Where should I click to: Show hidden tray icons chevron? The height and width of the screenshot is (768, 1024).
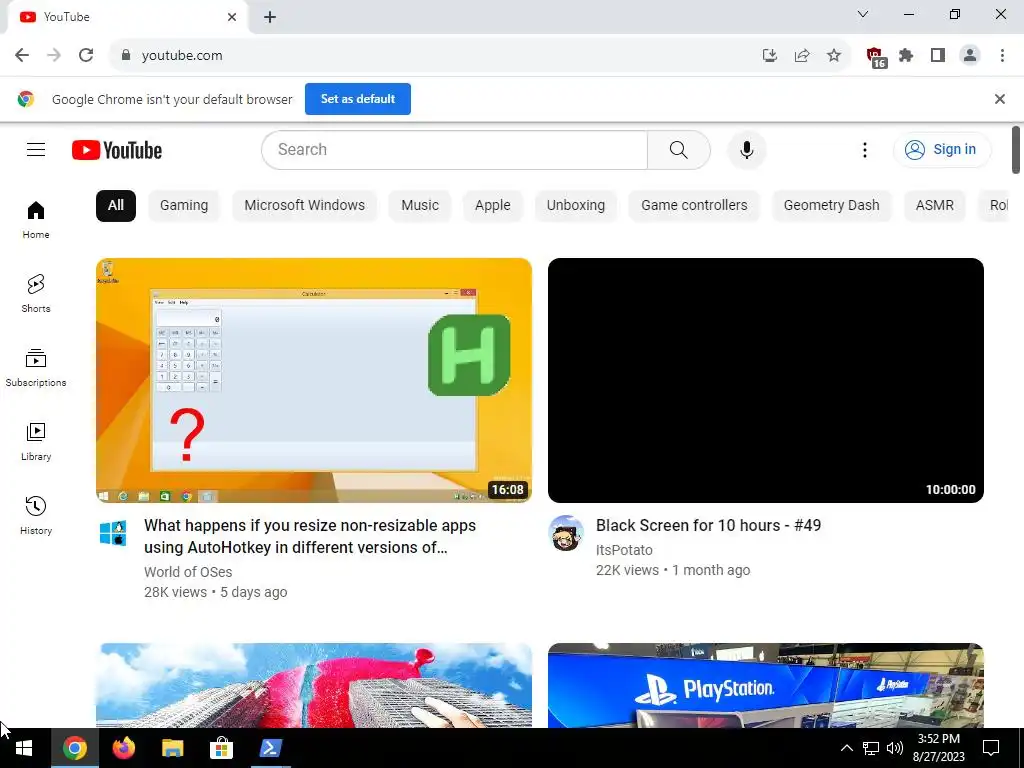pyautogui.click(x=846, y=748)
